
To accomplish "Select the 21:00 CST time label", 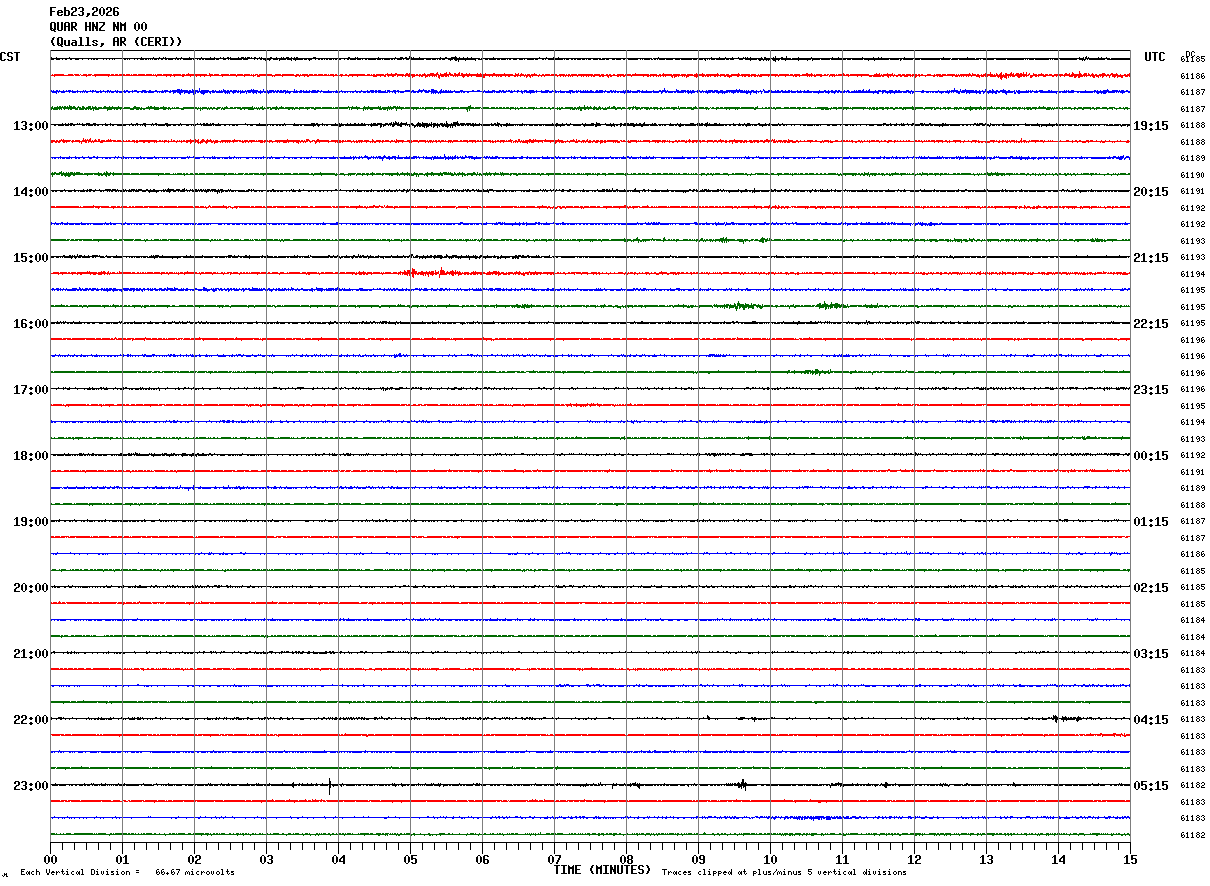I will pyautogui.click(x=30, y=654).
